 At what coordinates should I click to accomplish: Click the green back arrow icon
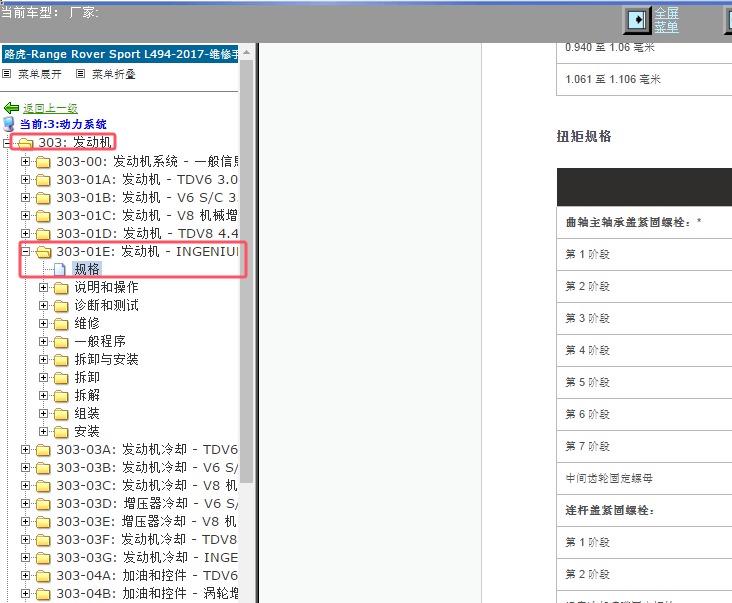[x=11, y=108]
